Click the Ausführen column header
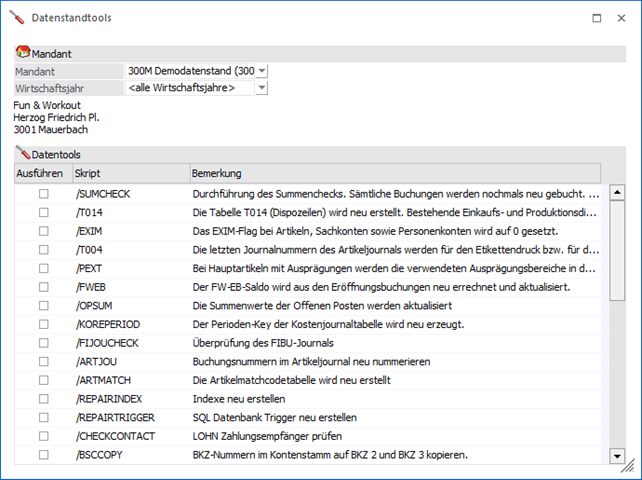Image resolution: width=642 pixels, height=480 pixels. point(41,173)
